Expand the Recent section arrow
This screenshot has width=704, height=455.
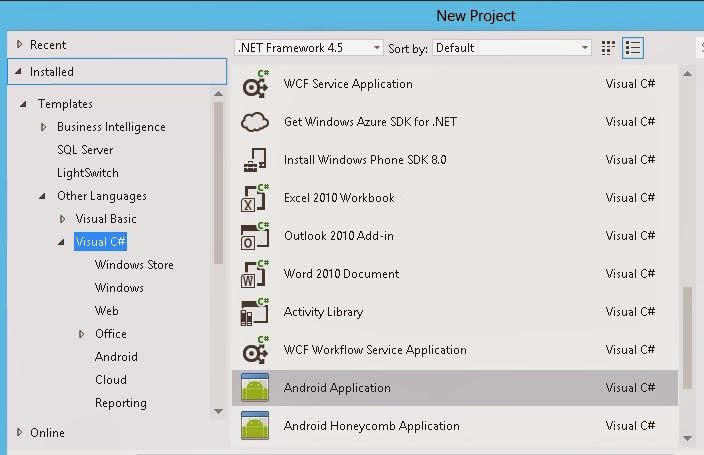tap(19, 44)
